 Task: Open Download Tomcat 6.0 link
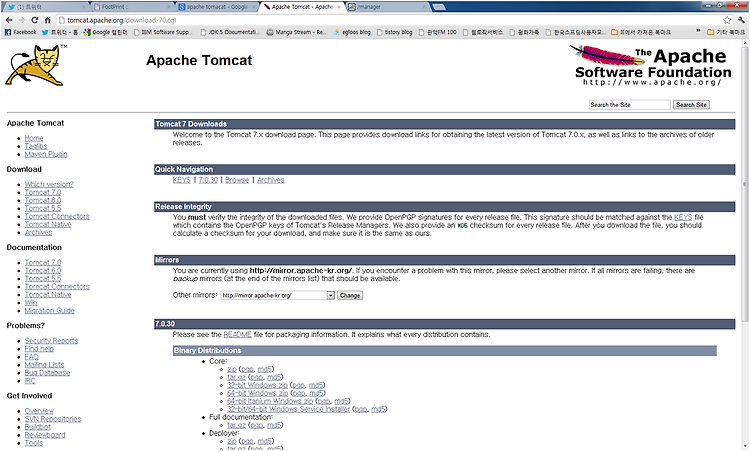pos(43,200)
